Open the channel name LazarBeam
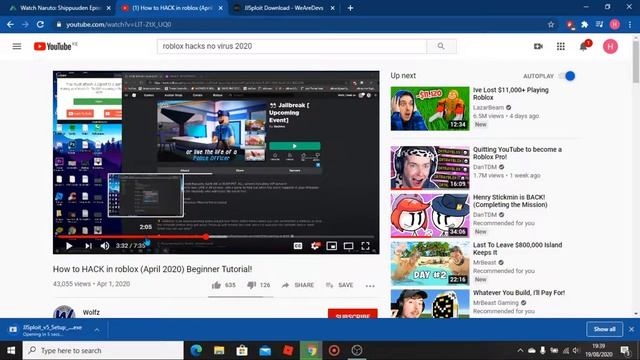Image resolution: width=640 pixels, height=360 pixels. pyautogui.click(x=488, y=107)
